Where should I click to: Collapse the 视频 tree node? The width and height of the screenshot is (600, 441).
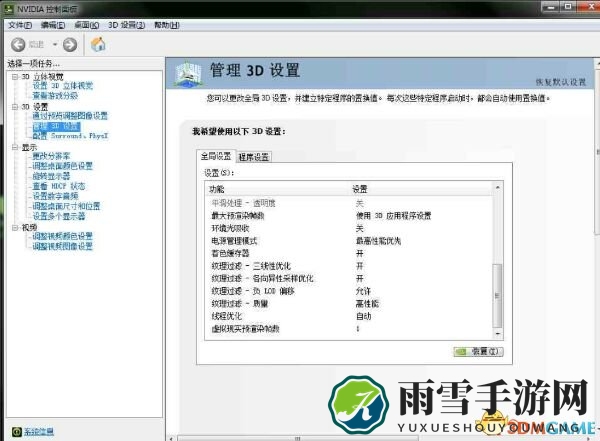click(x=15, y=227)
